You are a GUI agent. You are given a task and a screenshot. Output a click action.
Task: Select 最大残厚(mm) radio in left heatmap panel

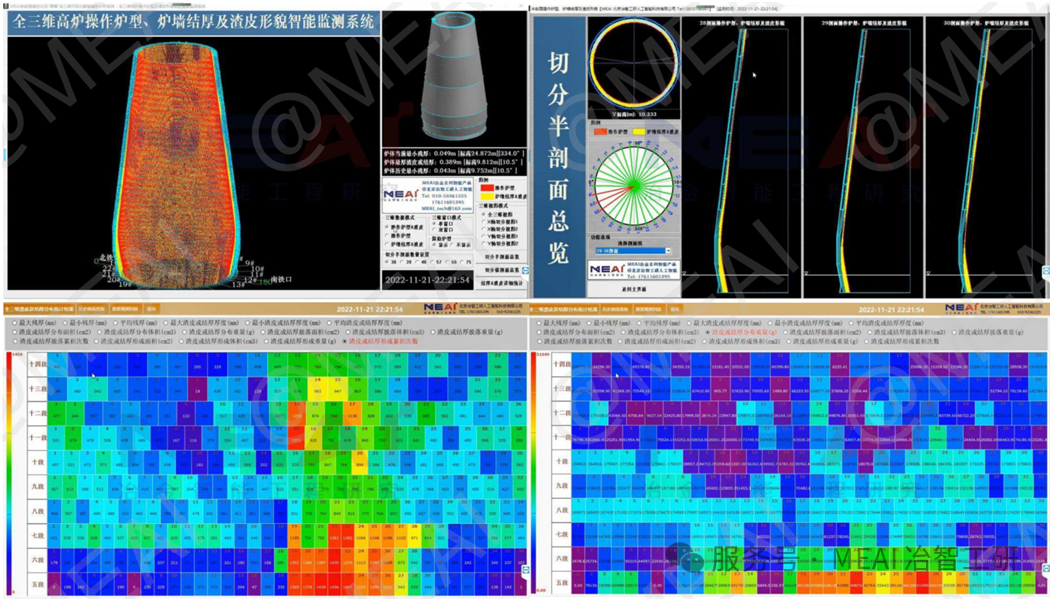click(x=13, y=323)
